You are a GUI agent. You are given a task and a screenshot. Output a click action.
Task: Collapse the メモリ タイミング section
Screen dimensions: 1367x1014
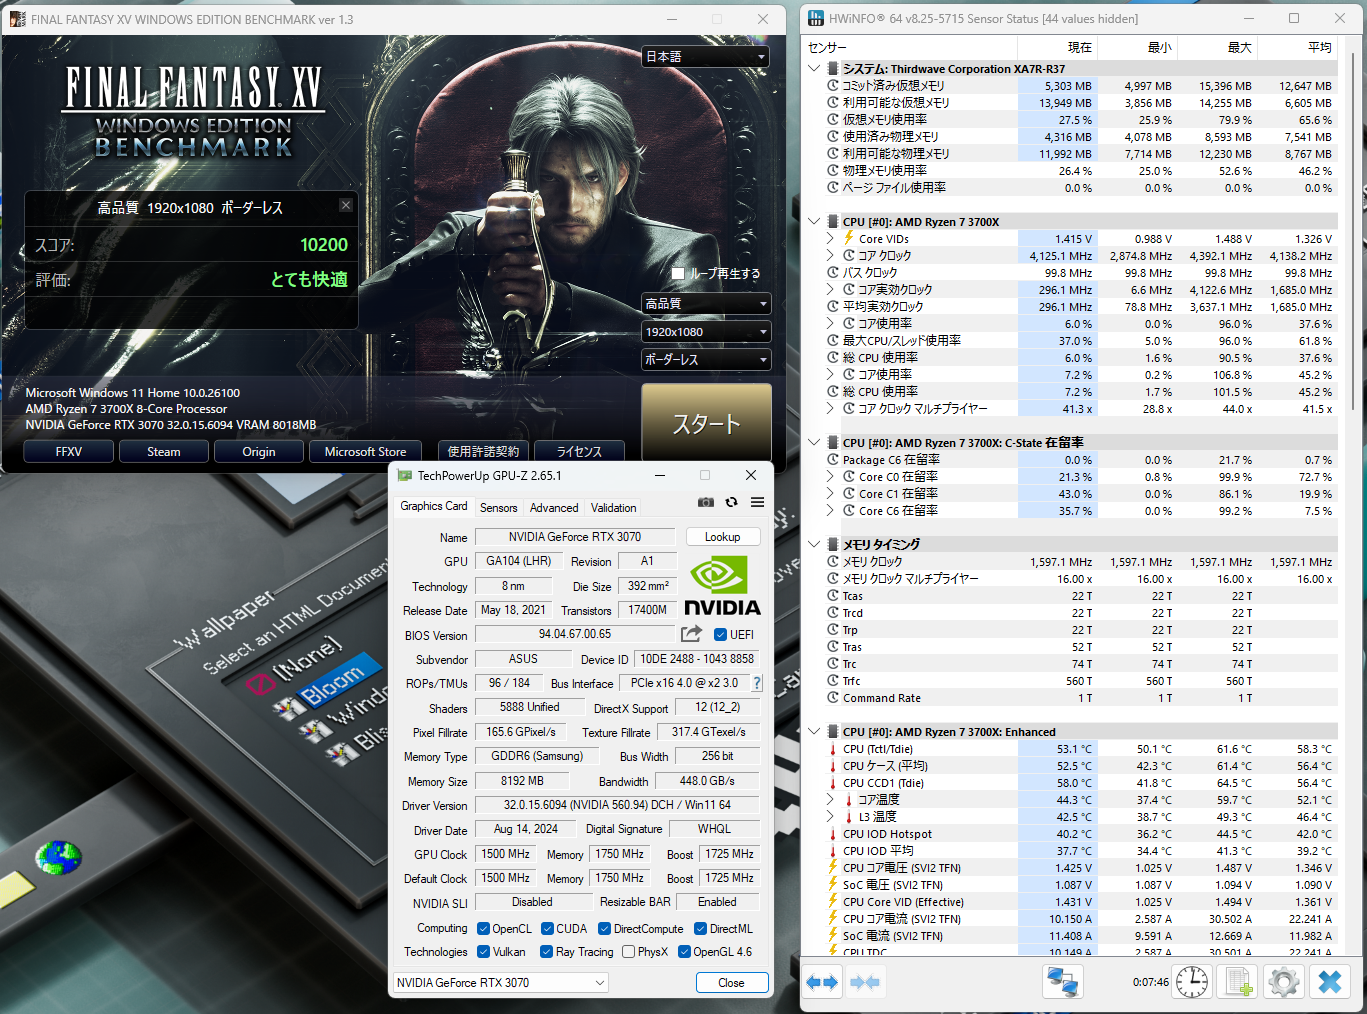point(814,544)
